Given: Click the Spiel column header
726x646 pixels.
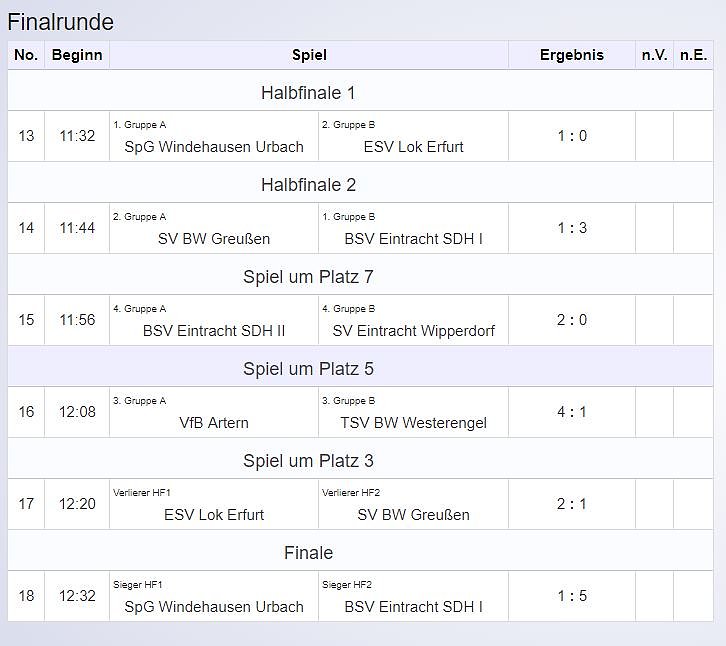Looking at the screenshot, I should [309, 55].
